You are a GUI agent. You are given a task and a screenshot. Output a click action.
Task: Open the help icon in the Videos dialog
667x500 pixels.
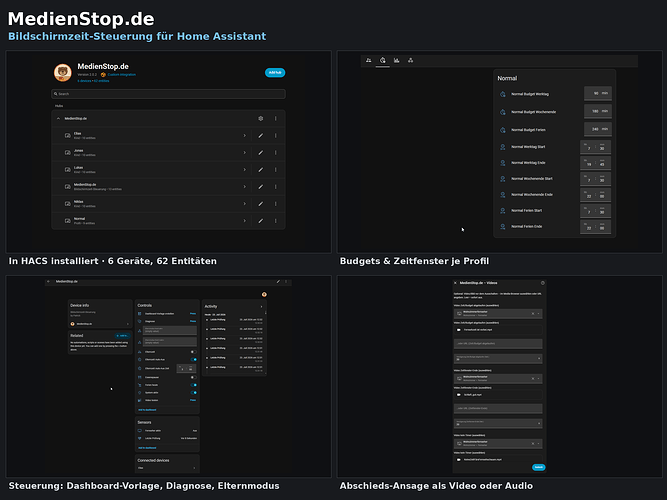(x=542, y=283)
